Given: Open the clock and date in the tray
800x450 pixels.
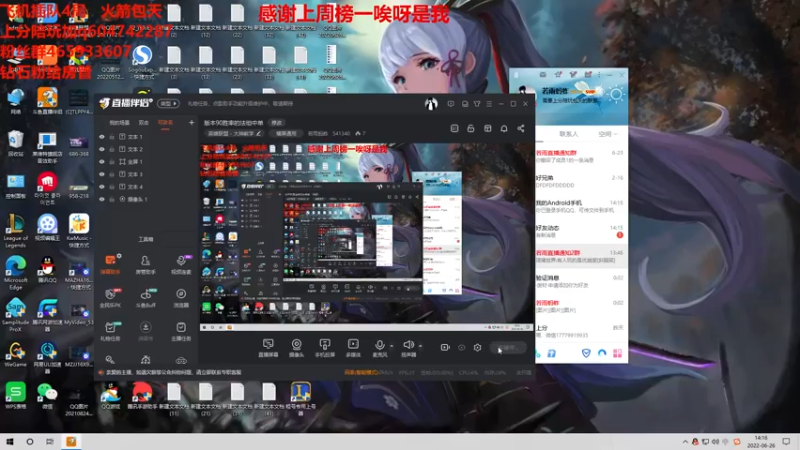Looking at the screenshot, I should 761,442.
